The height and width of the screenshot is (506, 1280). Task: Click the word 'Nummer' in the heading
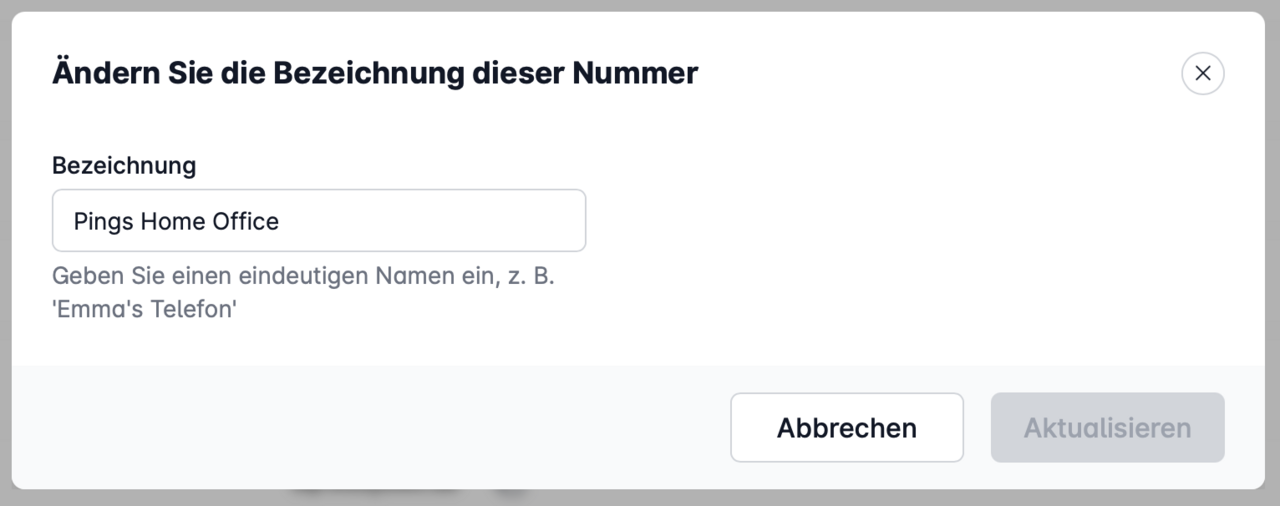coord(634,73)
